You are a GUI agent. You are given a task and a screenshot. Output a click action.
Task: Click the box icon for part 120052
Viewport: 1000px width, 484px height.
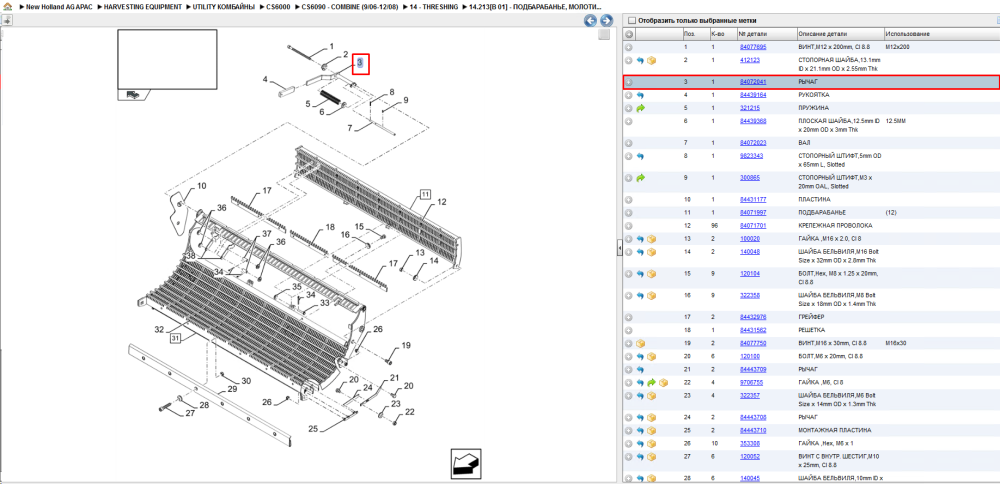click(x=651, y=457)
